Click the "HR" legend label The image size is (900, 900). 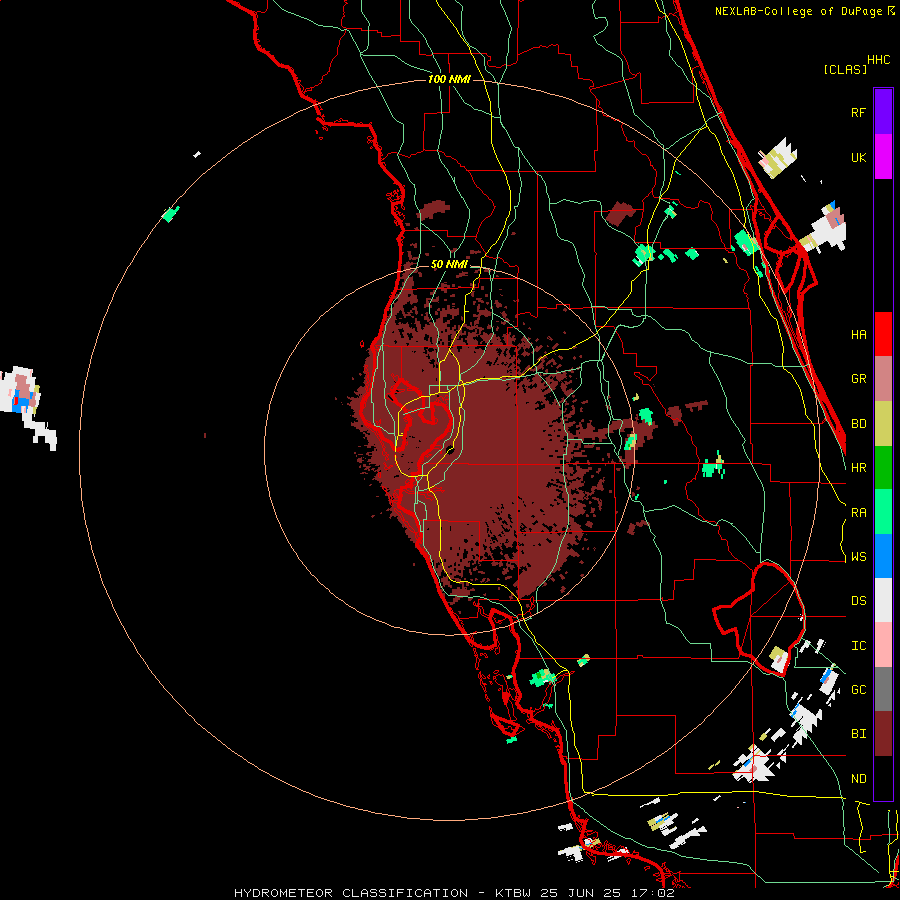[859, 468]
